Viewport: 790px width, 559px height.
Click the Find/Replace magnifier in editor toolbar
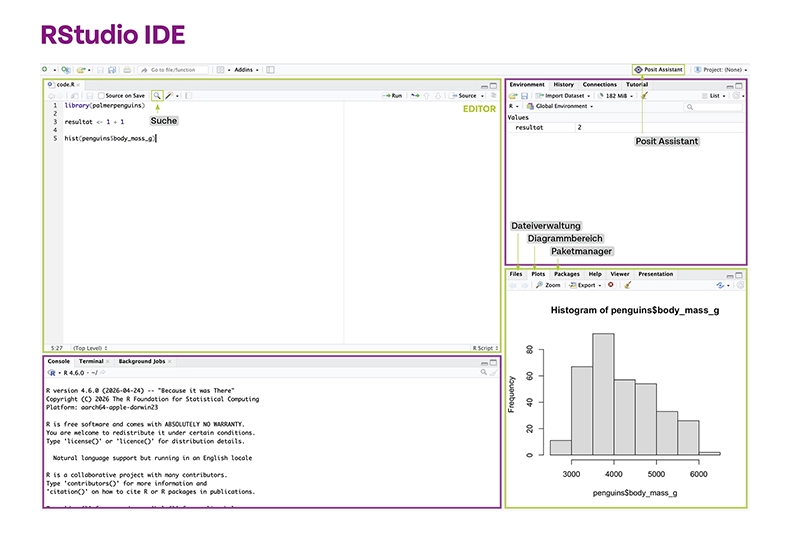157,96
